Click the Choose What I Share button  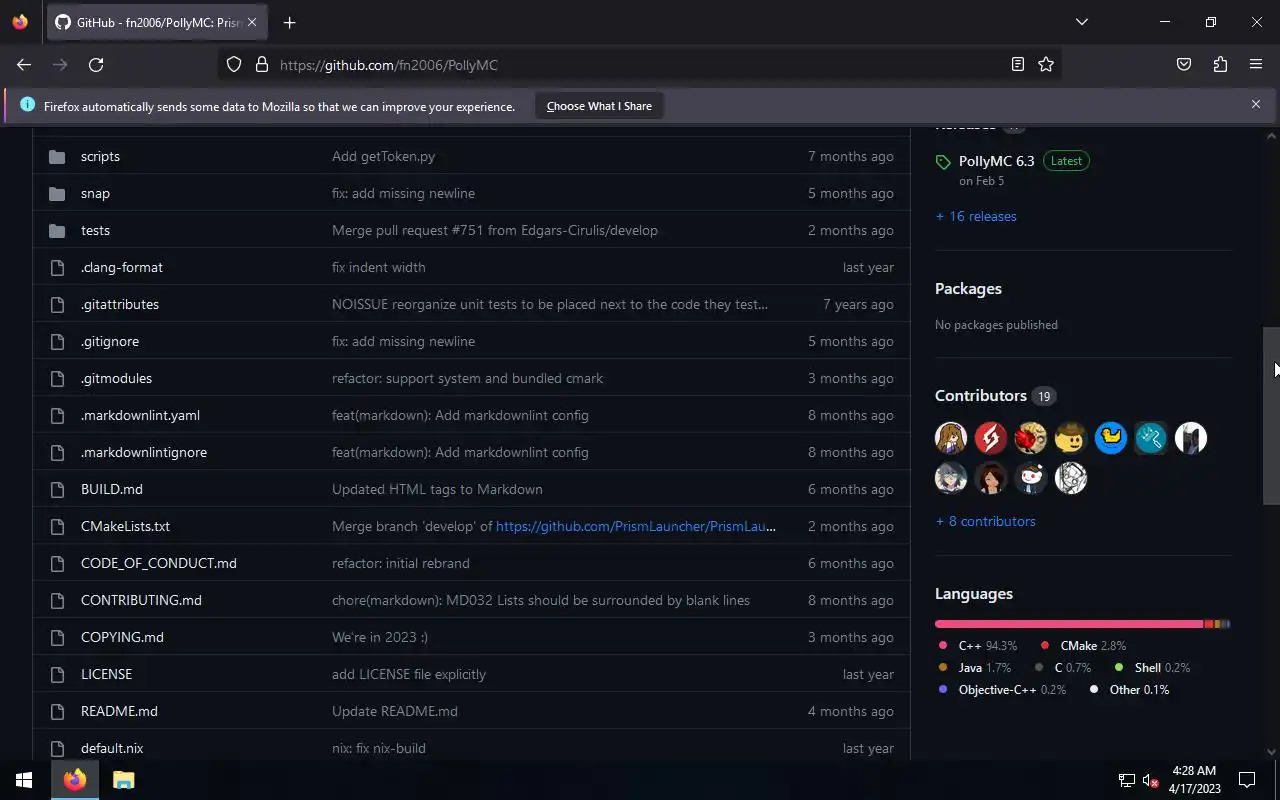click(x=599, y=106)
